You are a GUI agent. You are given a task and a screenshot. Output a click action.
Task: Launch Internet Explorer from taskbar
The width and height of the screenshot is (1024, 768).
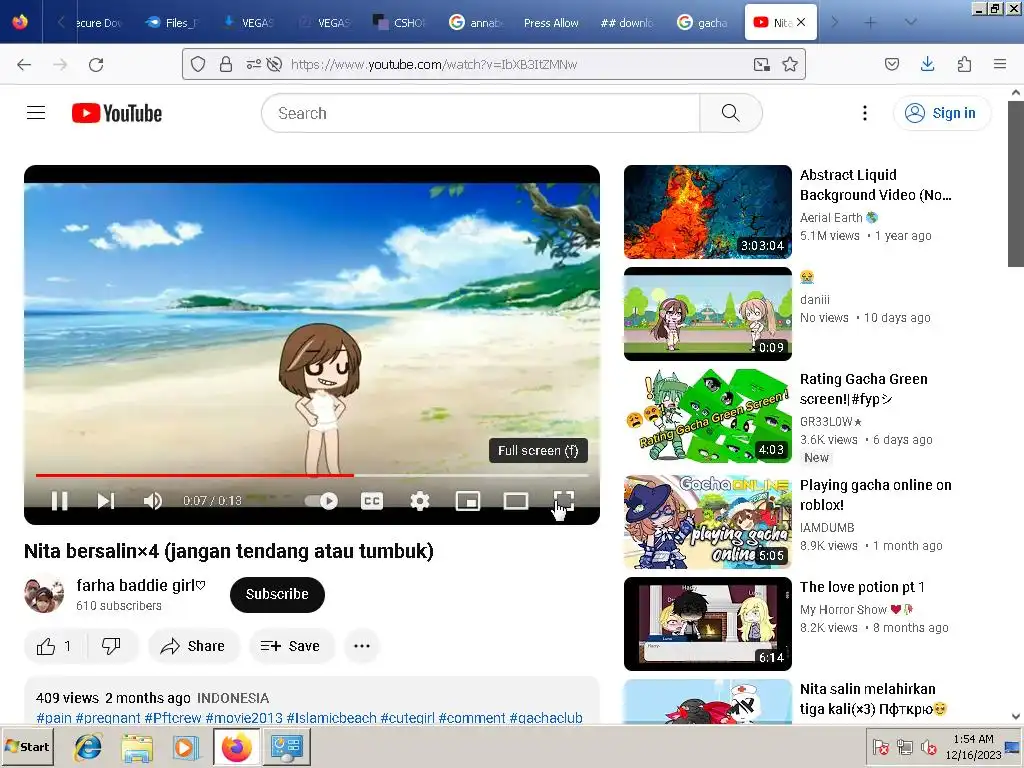point(88,746)
